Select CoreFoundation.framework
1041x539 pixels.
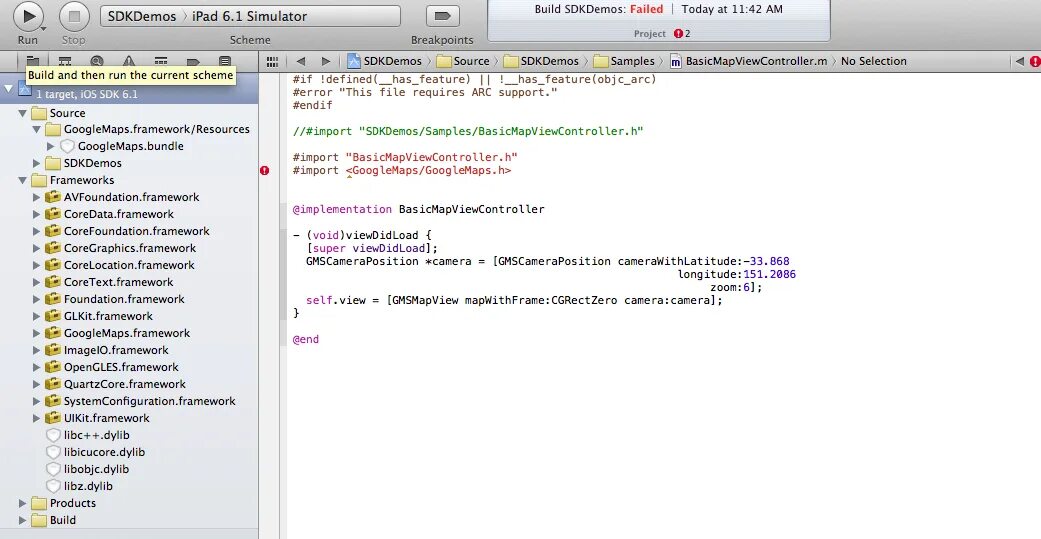pos(136,231)
